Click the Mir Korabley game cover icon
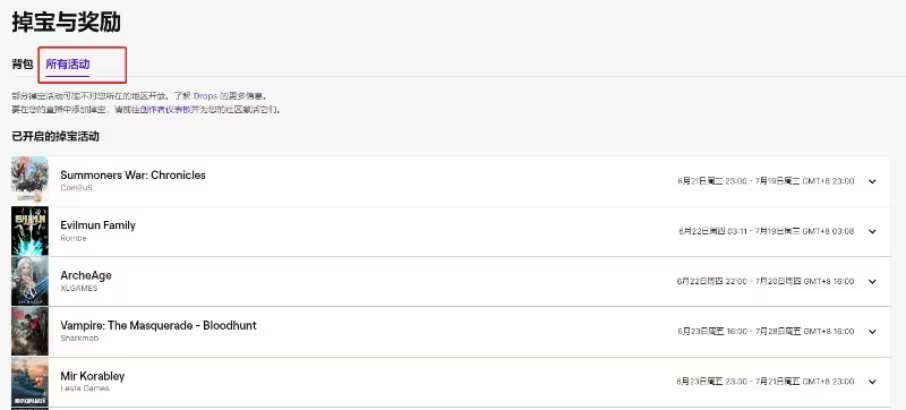 pos(29,383)
